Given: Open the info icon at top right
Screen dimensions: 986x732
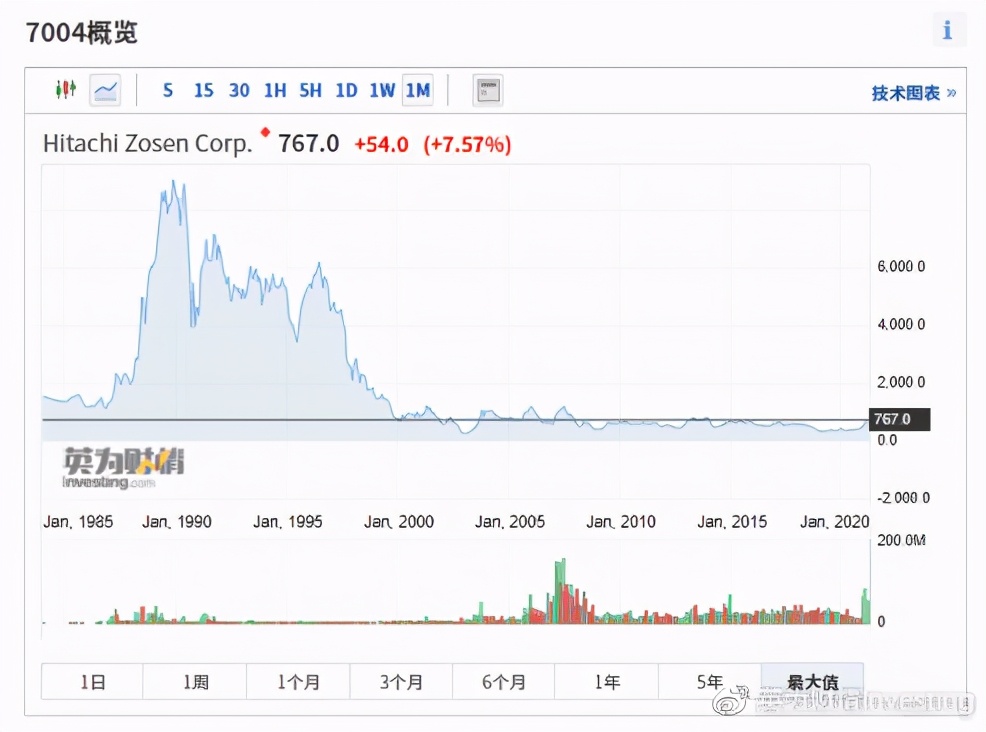Looking at the screenshot, I should (x=948, y=30).
